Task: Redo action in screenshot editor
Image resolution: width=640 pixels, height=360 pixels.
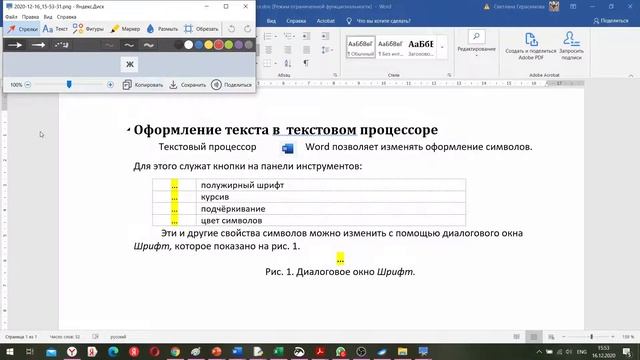Action: pos(247,29)
